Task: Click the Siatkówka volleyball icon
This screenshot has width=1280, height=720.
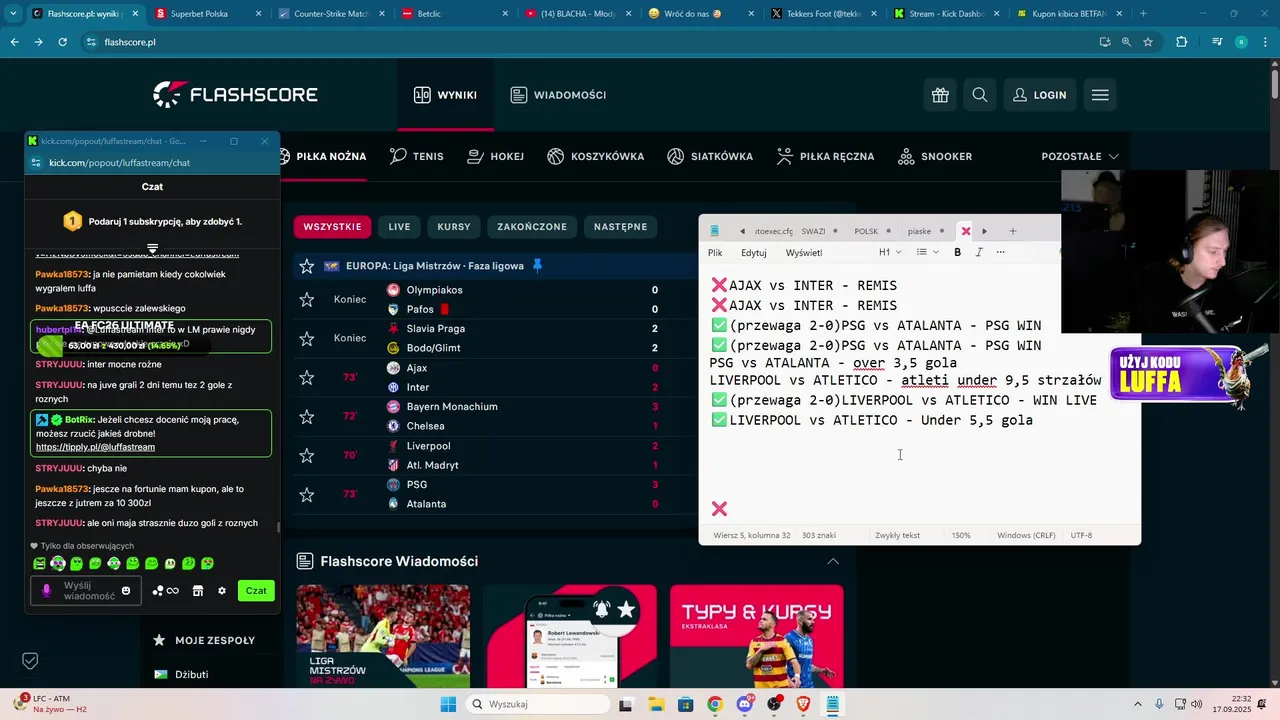Action: pyautogui.click(x=675, y=156)
